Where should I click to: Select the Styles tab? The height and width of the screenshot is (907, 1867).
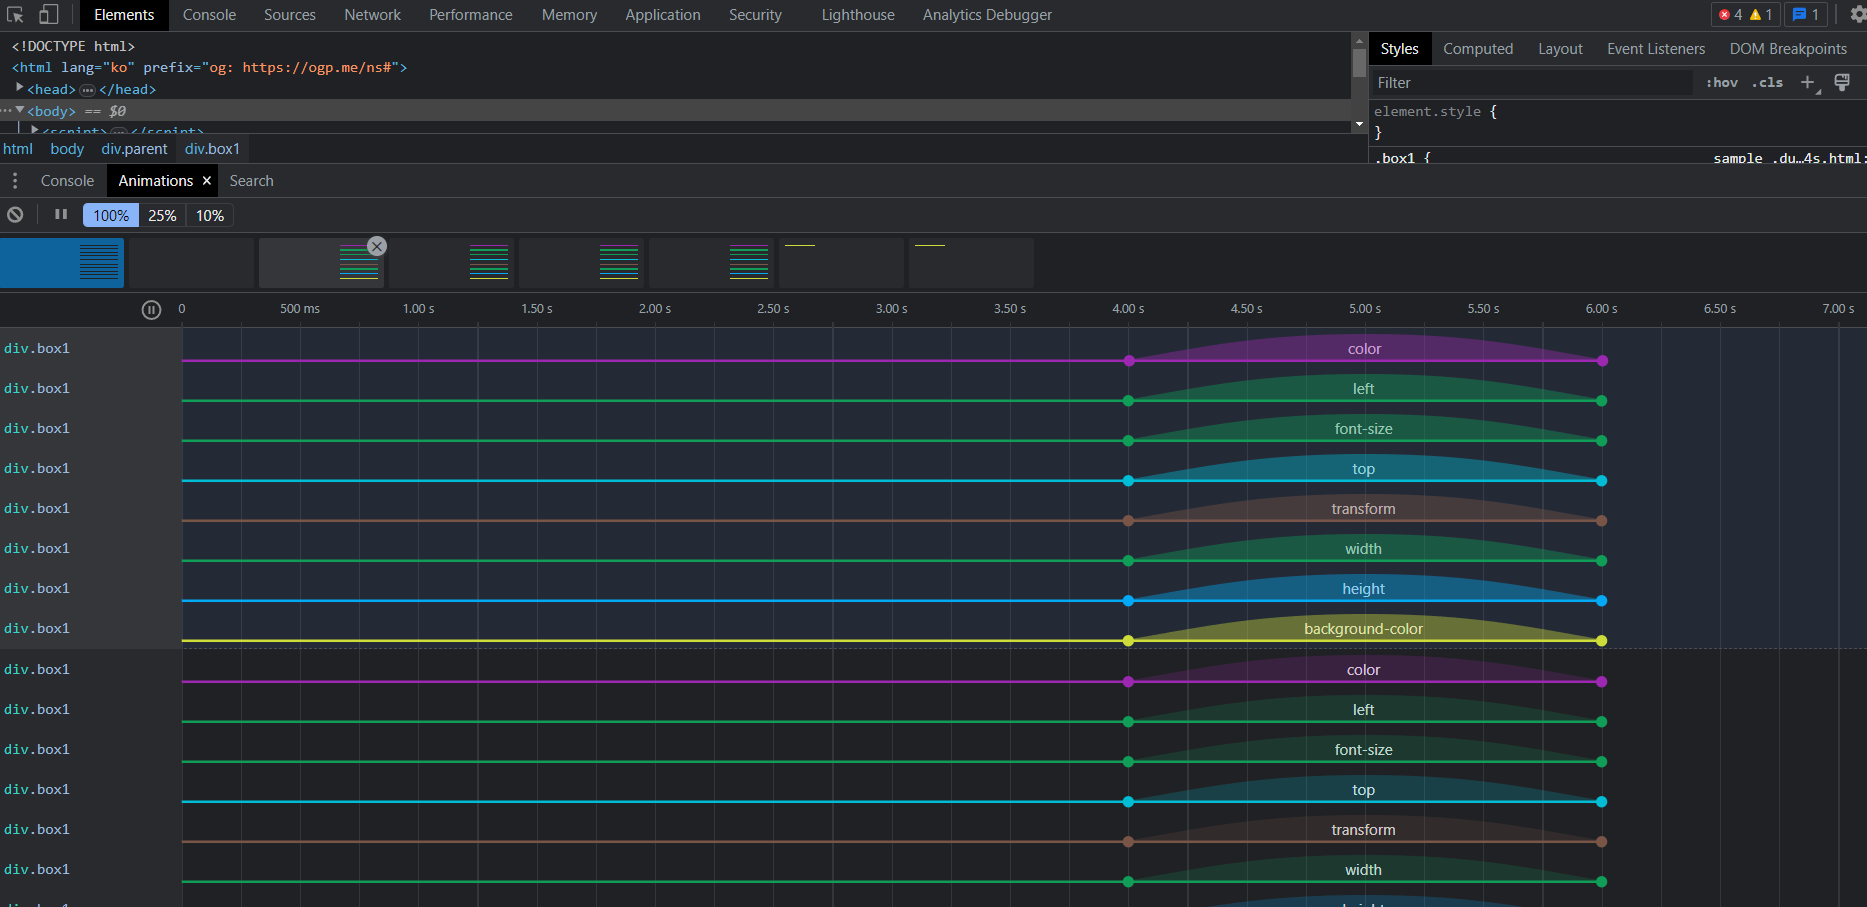point(1400,49)
